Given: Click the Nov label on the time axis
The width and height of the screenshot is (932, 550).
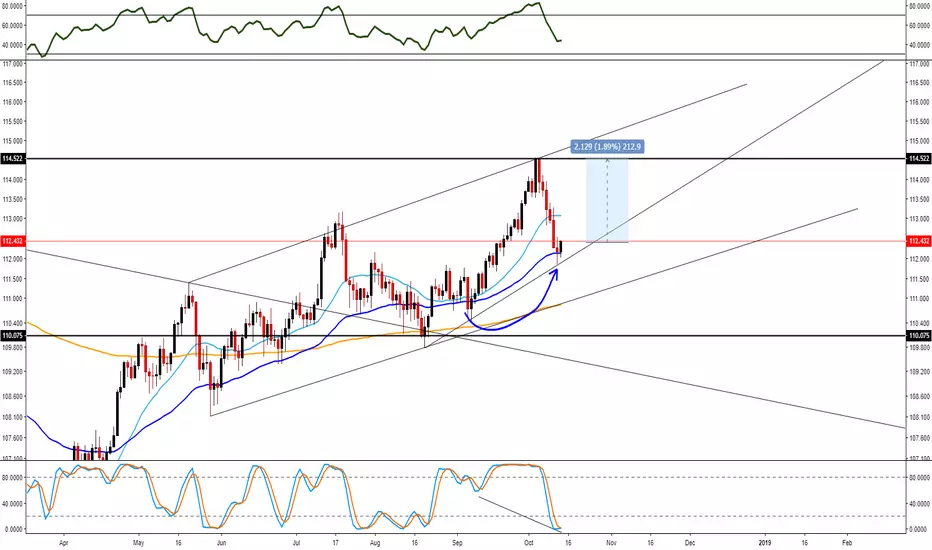Looking at the screenshot, I should (611, 542).
